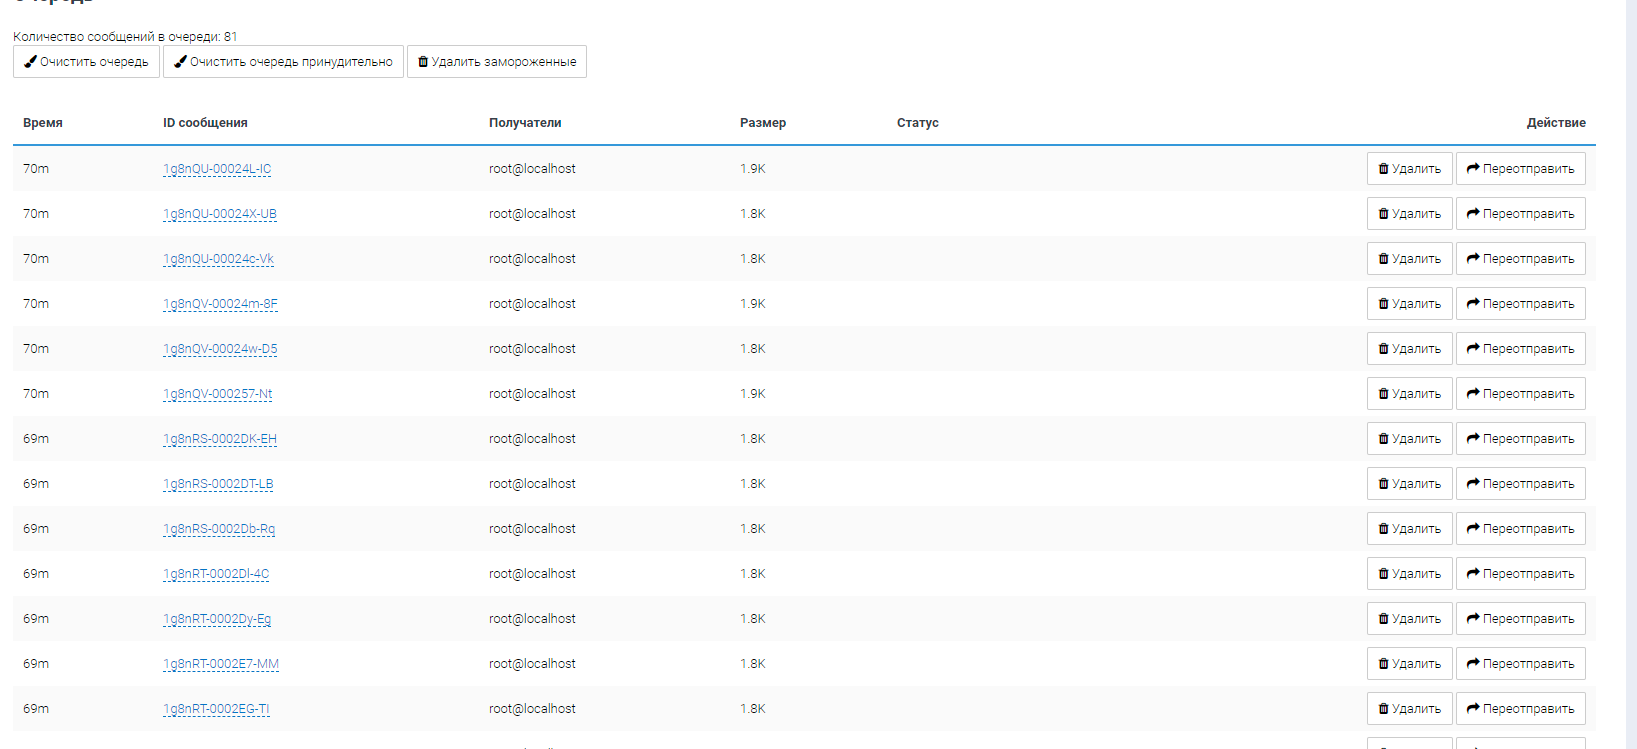This screenshot has height=749, width=1637.
Task: Open message 1g8nRT-0002E7-MM link
Action: (221, 664)
